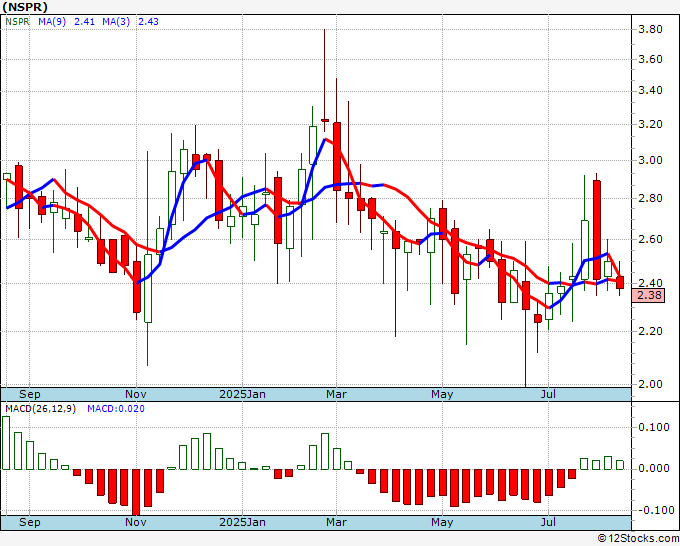
Task: Click the highlighted 2.38 current price tag
Action: pos(649,296)
